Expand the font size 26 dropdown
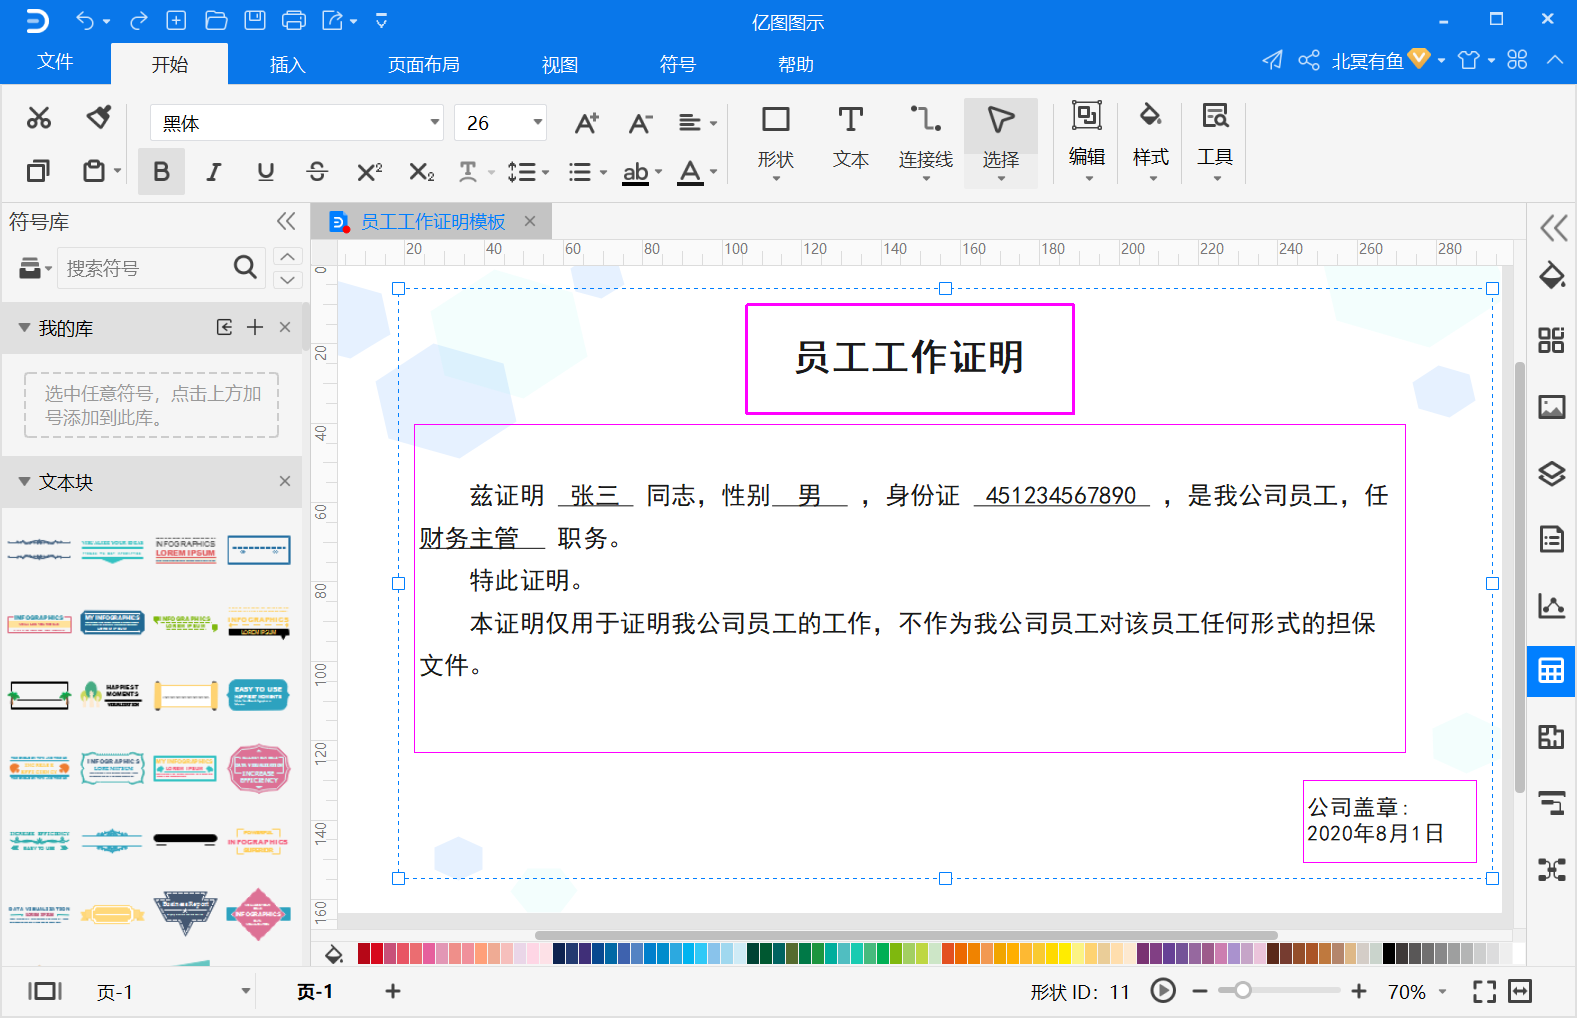The height and width of the screenshot is (1018, 1577). pyautogui.click(x=537, y=123)
